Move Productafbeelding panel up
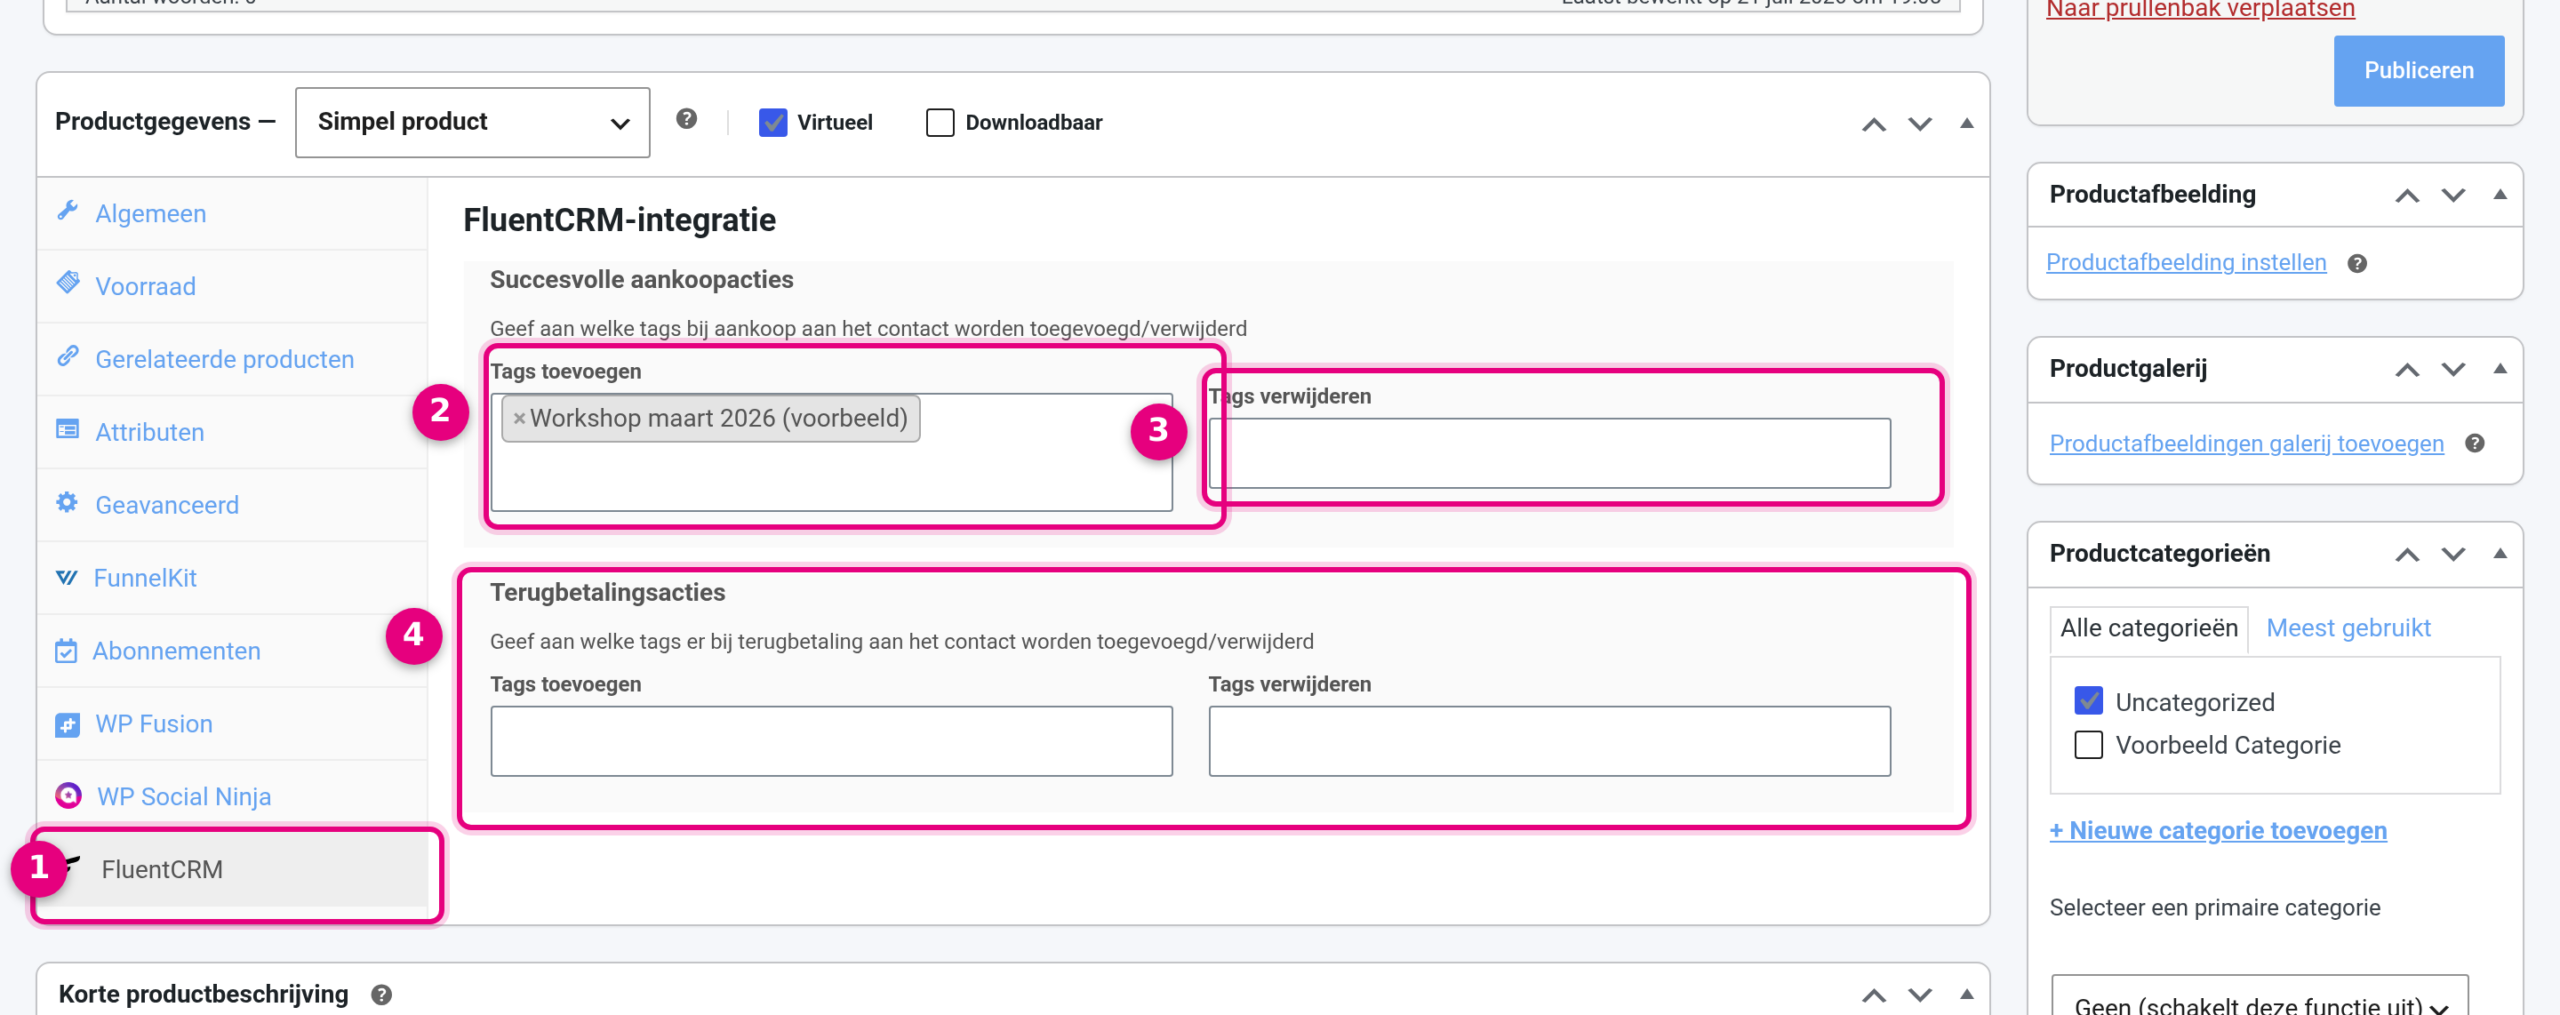This screenshot has width=2560, height=1015. coord(2407,195)
